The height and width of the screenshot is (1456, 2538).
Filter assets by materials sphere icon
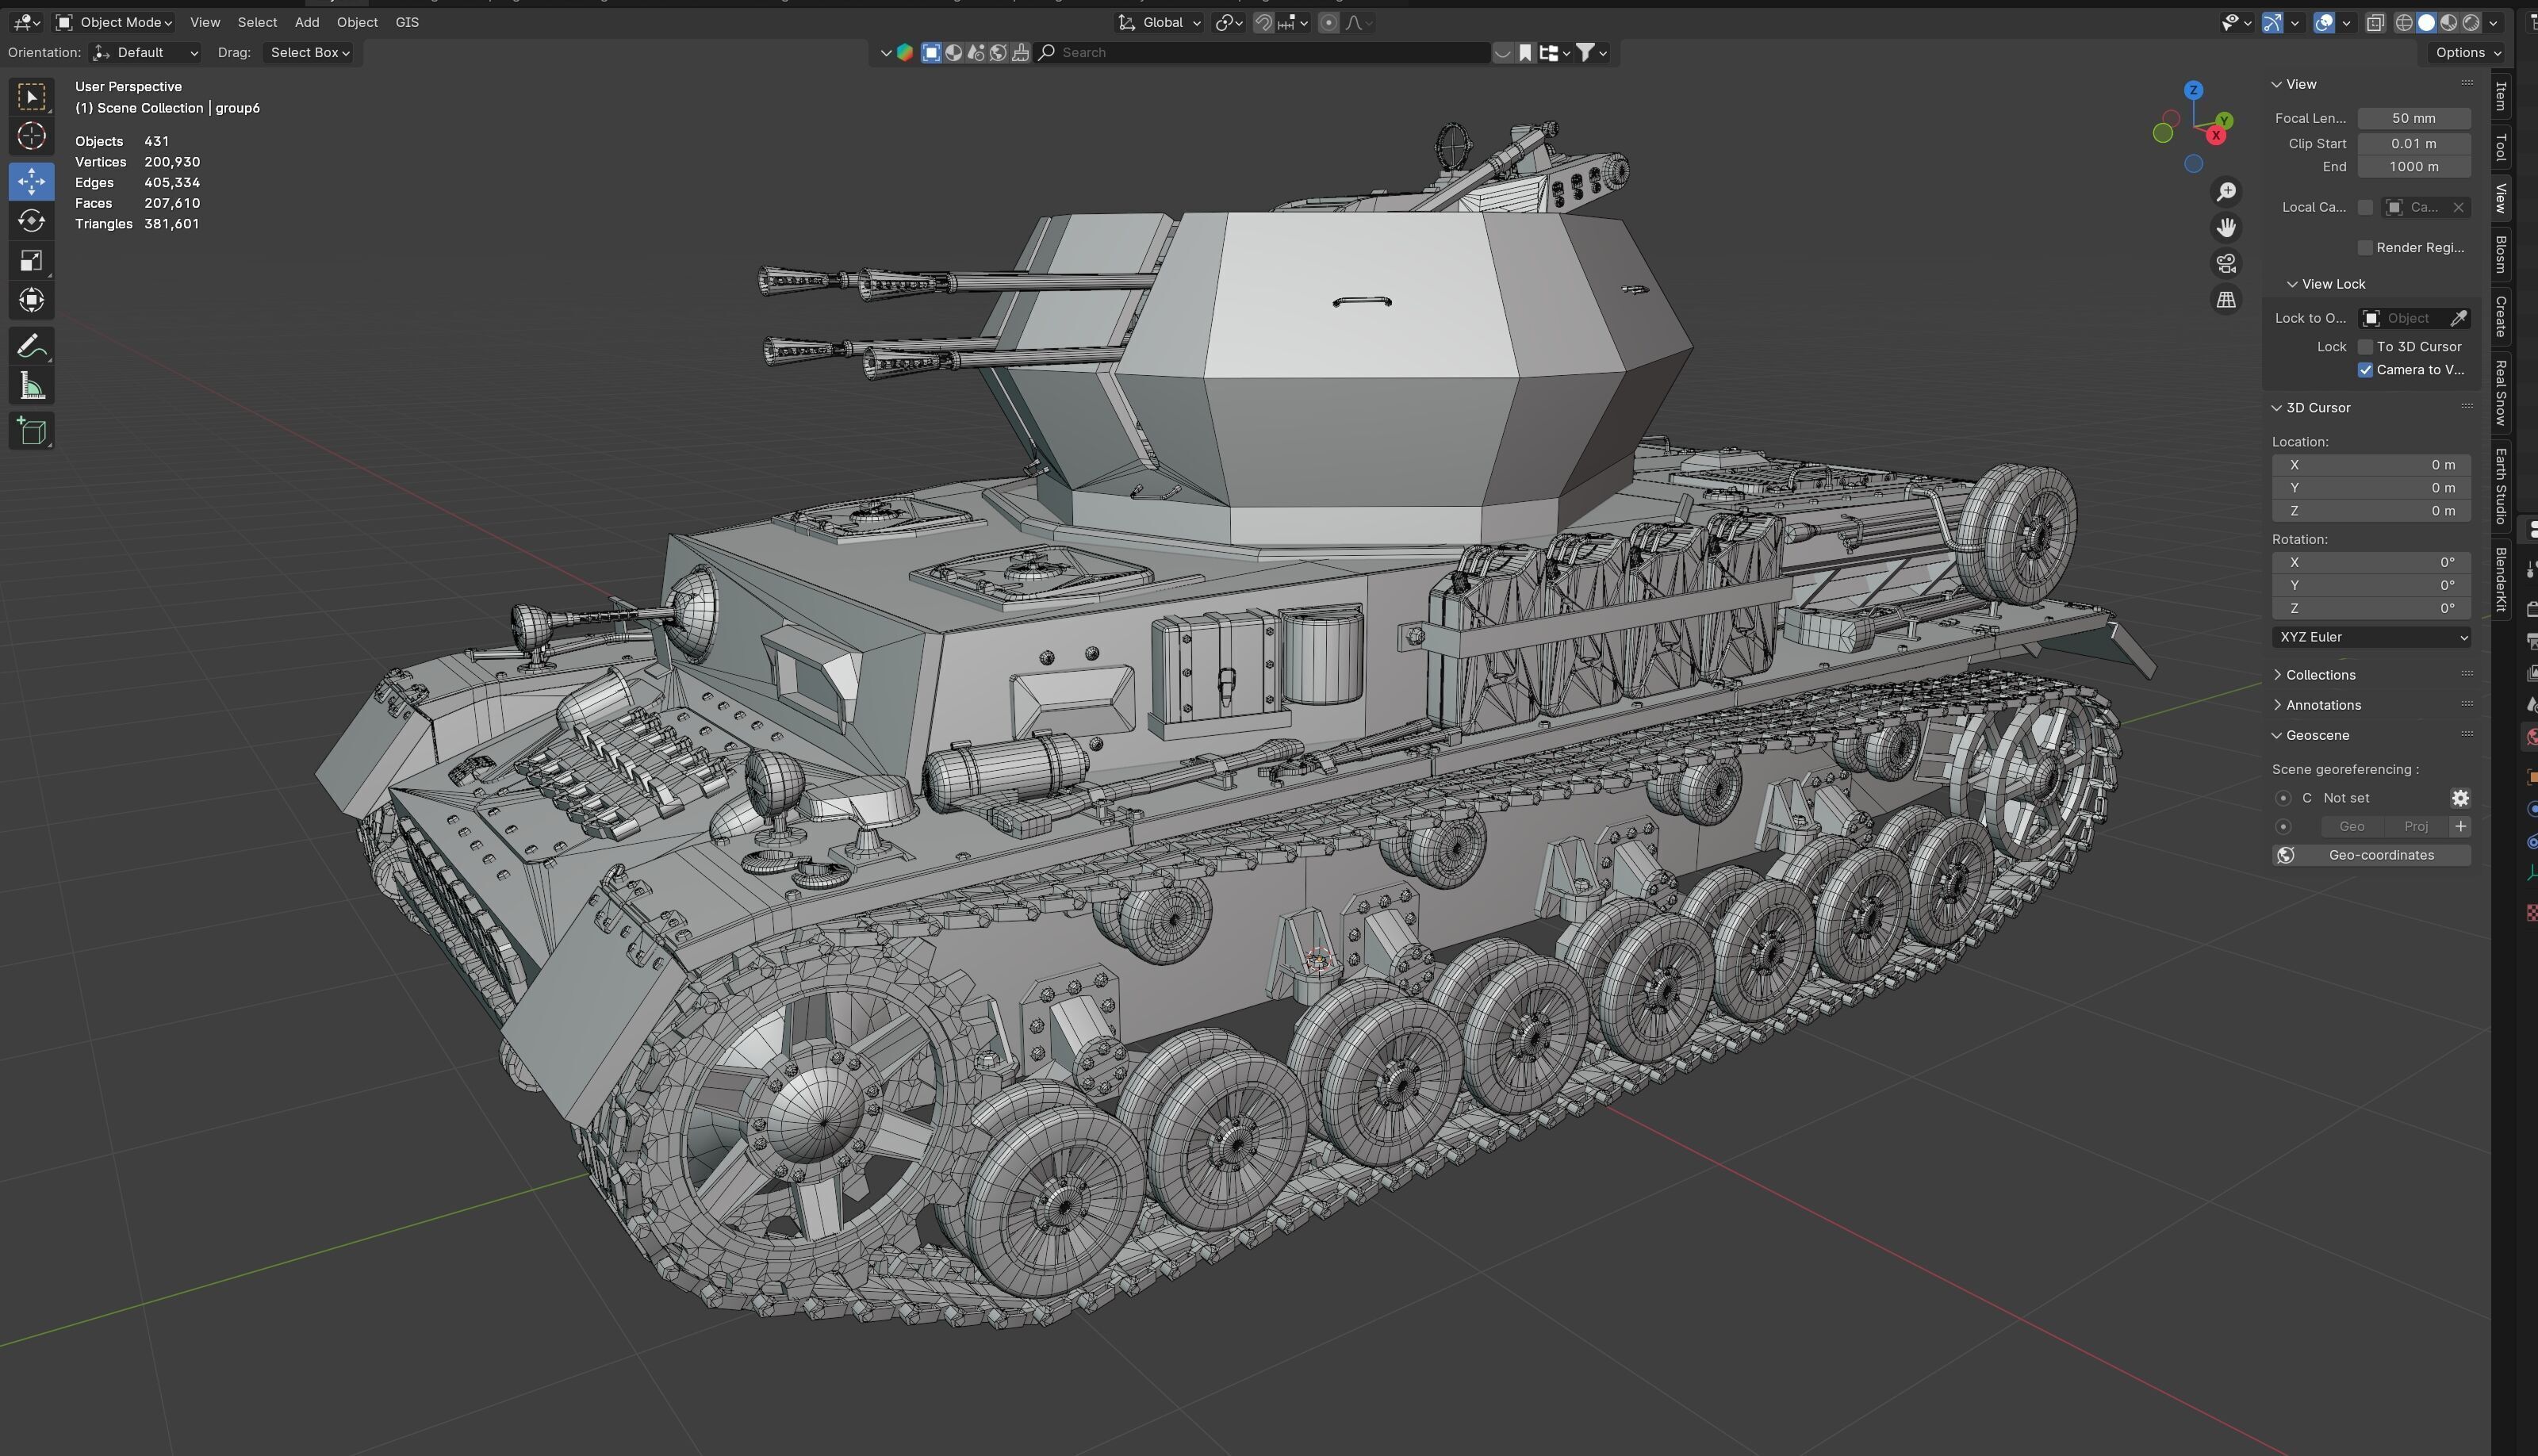[953, 53]
